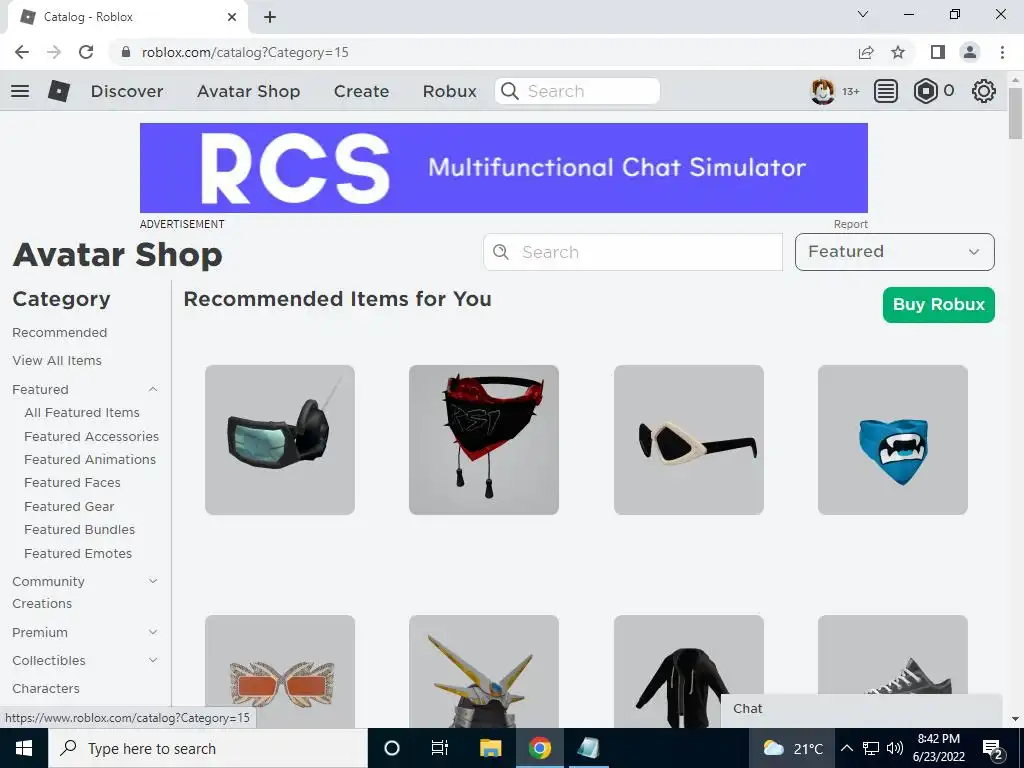Open the tab search chevron in title bar
Screen dimensions: 1024x768
863,14
